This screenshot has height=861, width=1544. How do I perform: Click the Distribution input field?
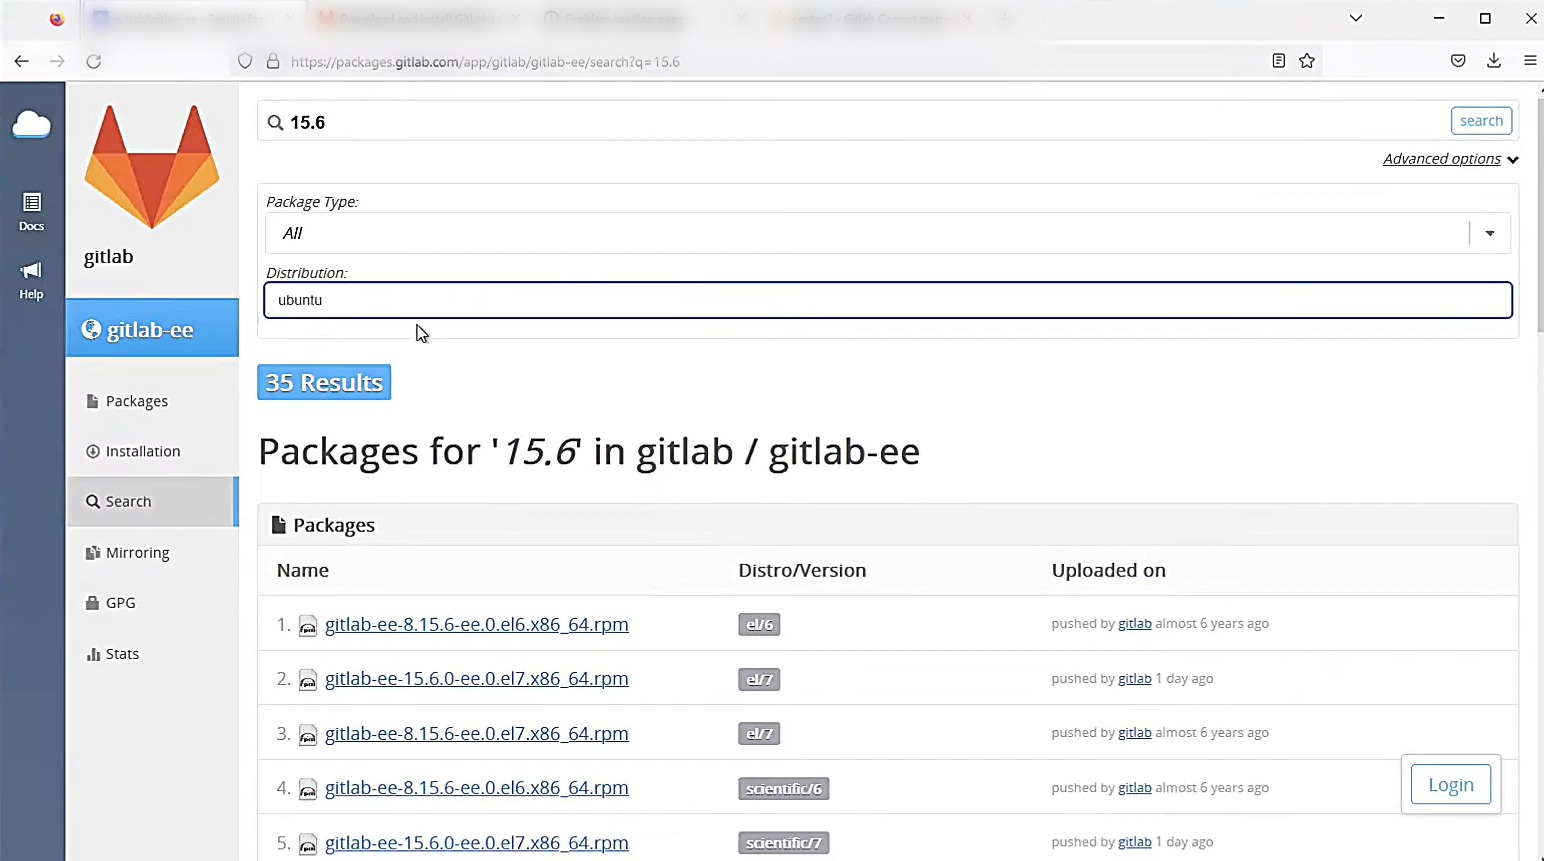pyautogui.click(x=887, y=300)
